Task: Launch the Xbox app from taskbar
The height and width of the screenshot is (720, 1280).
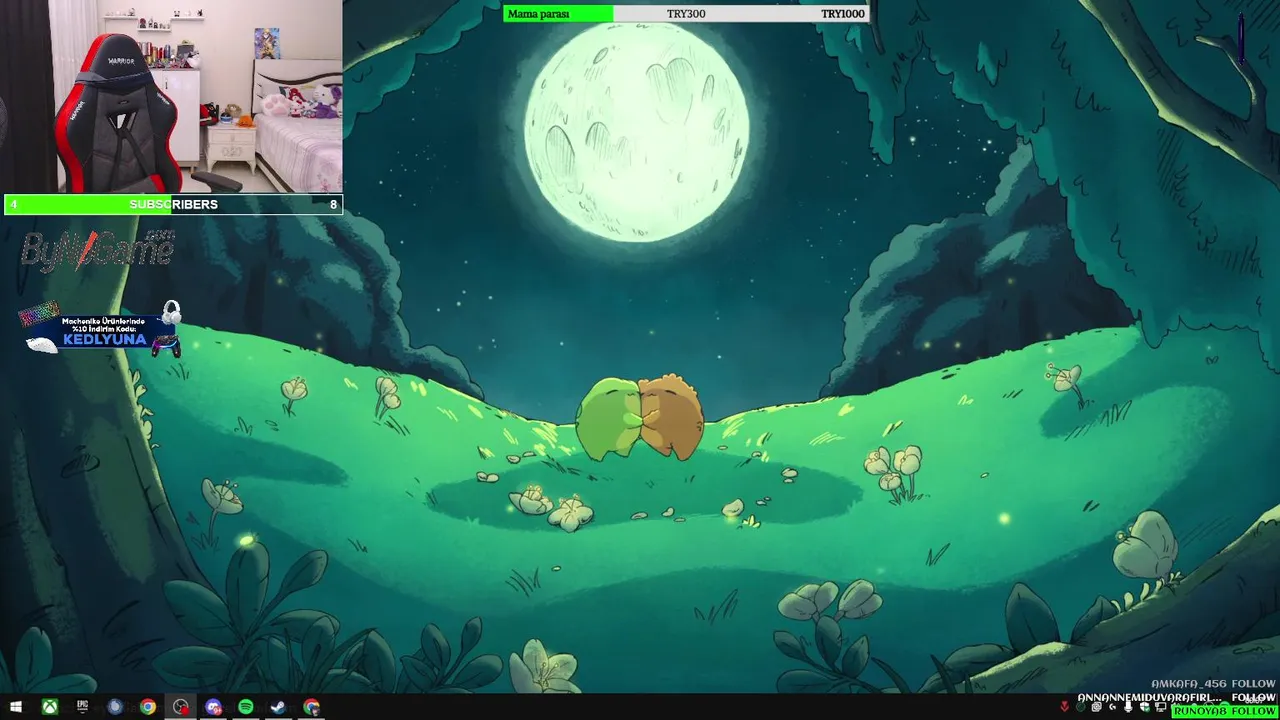Action: click(x=49, y=707)
